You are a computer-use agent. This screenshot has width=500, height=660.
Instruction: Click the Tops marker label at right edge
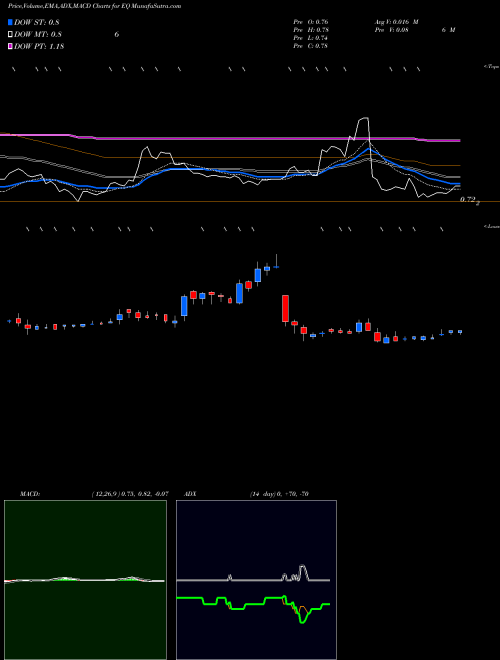[492, 67]
